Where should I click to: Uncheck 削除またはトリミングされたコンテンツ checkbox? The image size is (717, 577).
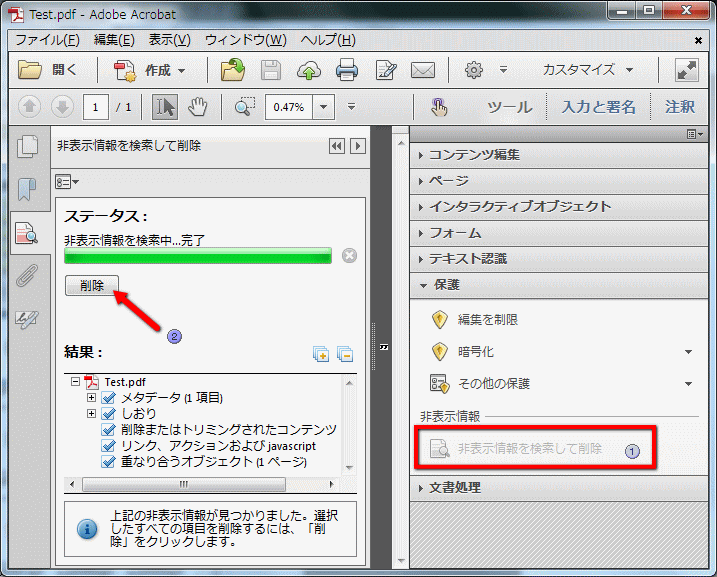[108, 430]
